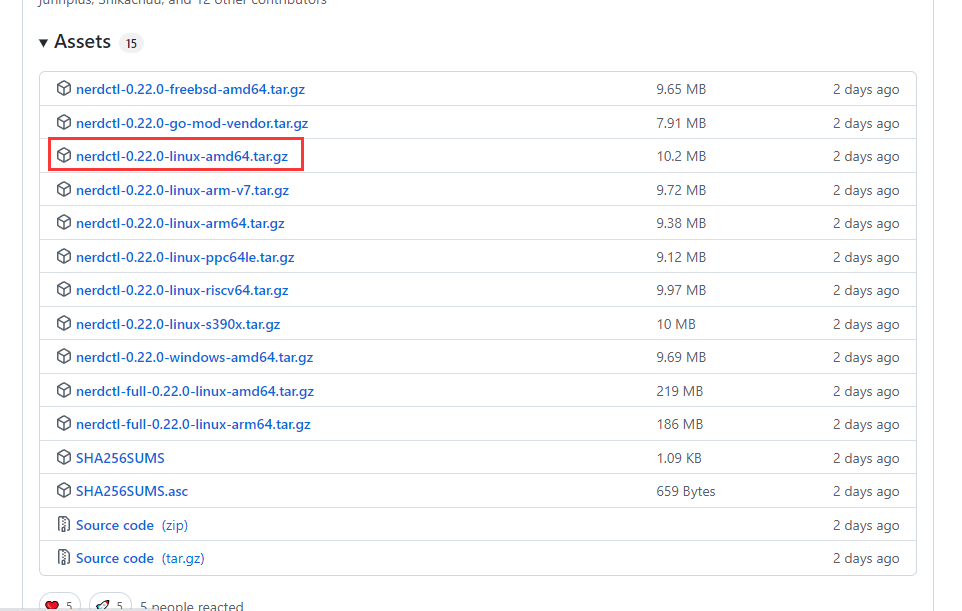Viewport: 962px width, 611px height.
Task: Click the package icon beside nerdctl-full-0.22.0-linux-amd64.tar.gz
Action: (64, 390)
